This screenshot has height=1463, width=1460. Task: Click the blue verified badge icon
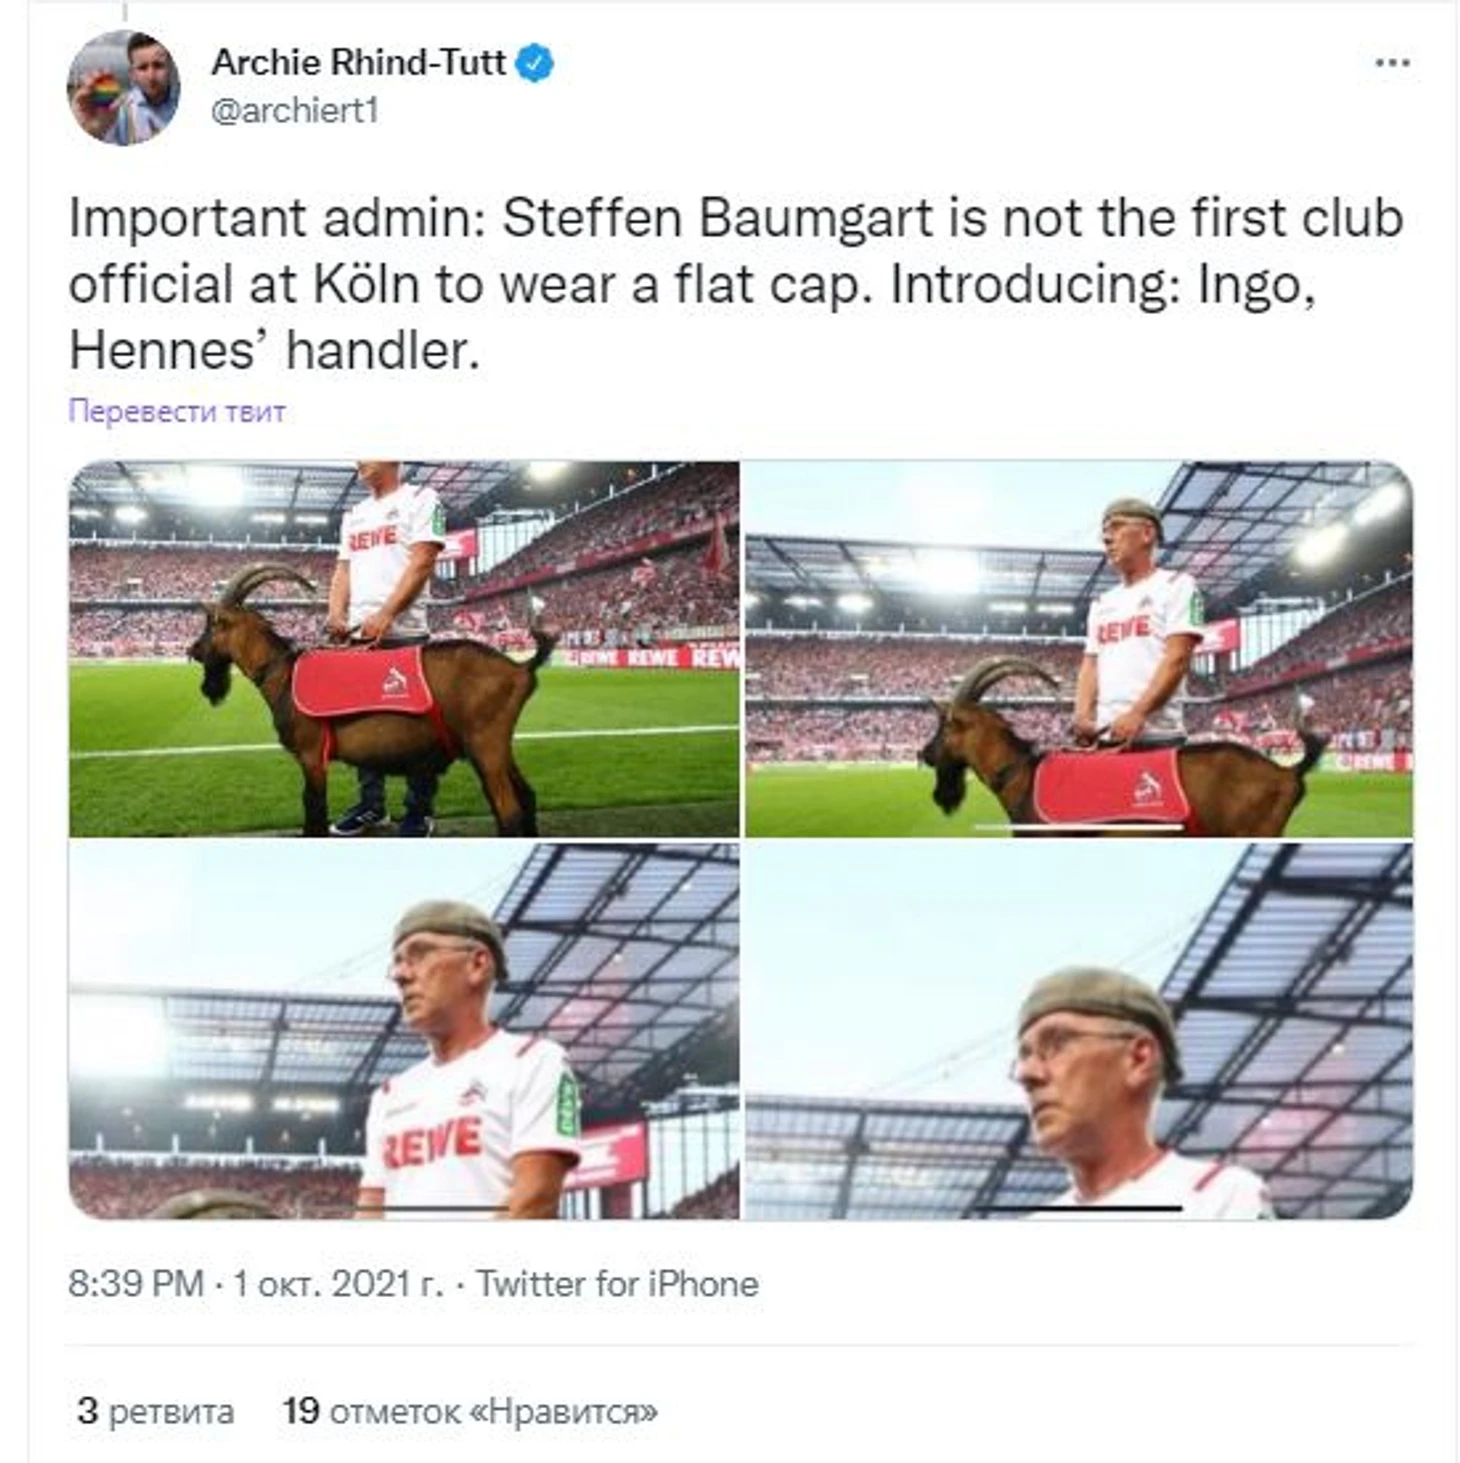(x=535, y=63)
